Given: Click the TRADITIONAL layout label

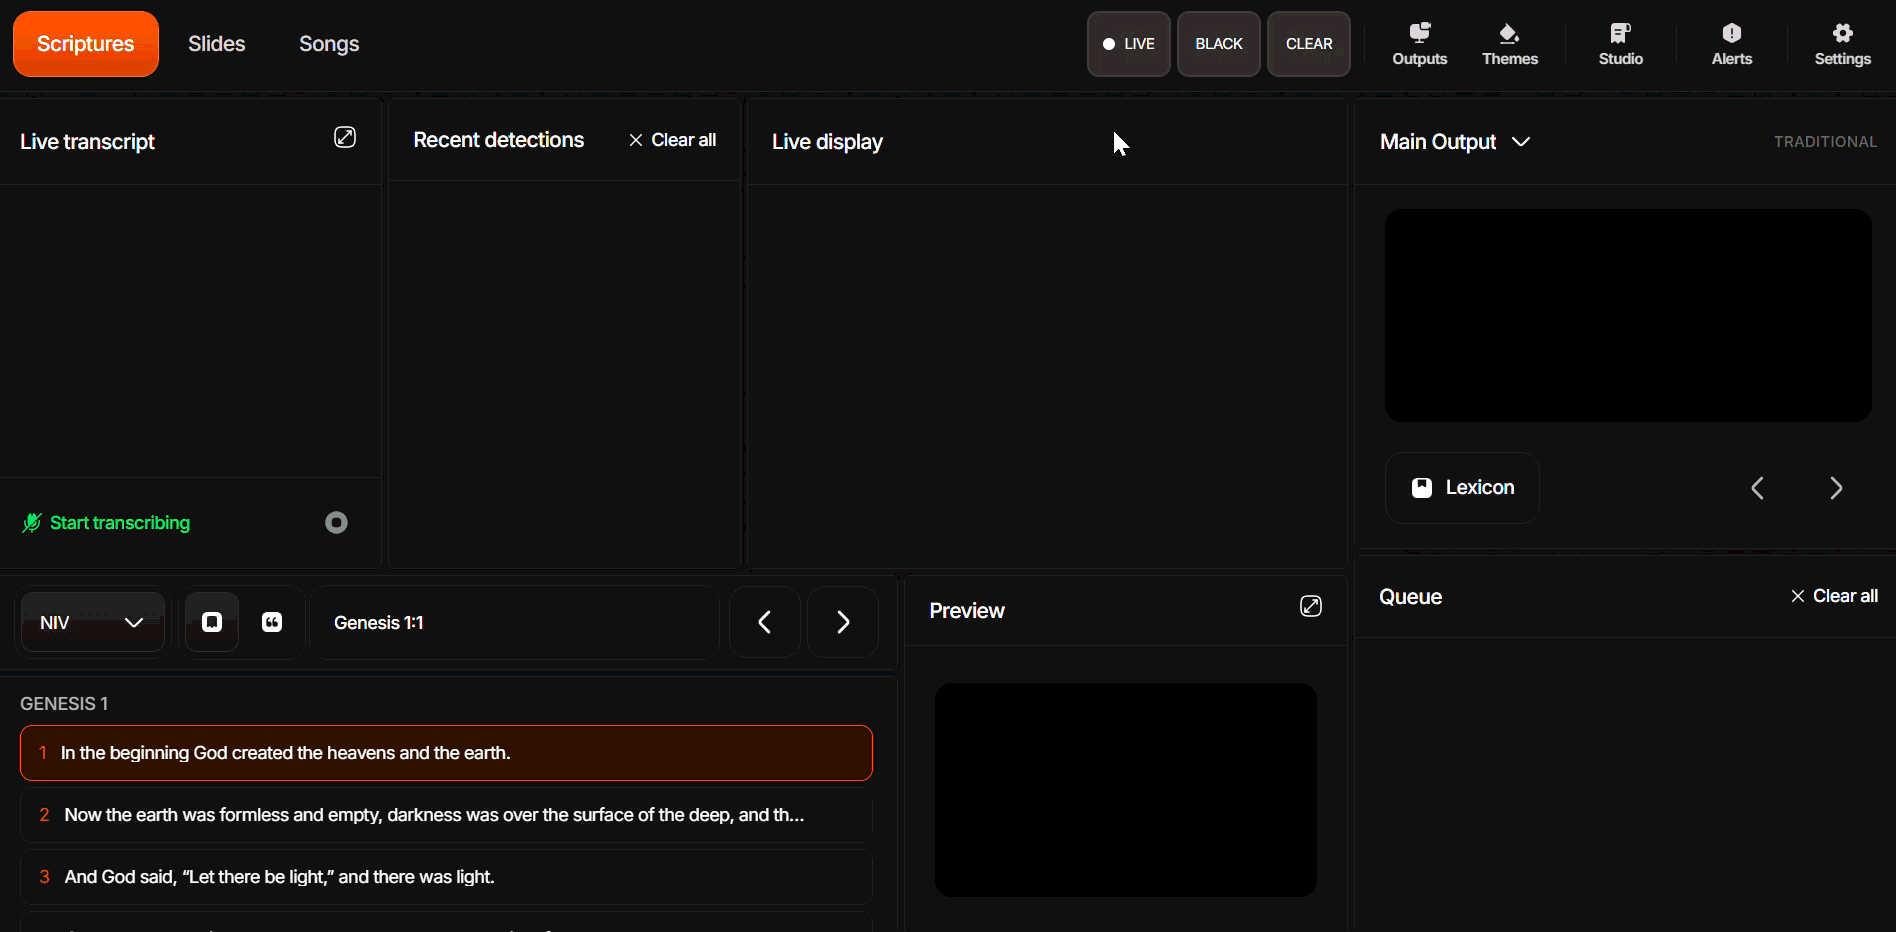Looking at the screenshot, I should (1825, 142).
